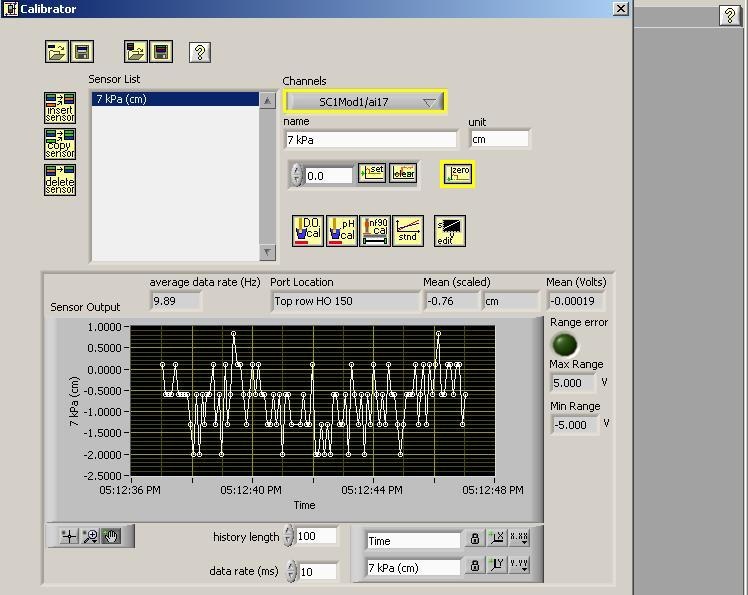Click Sensor List scrollbar down arrow

[268, 252]
